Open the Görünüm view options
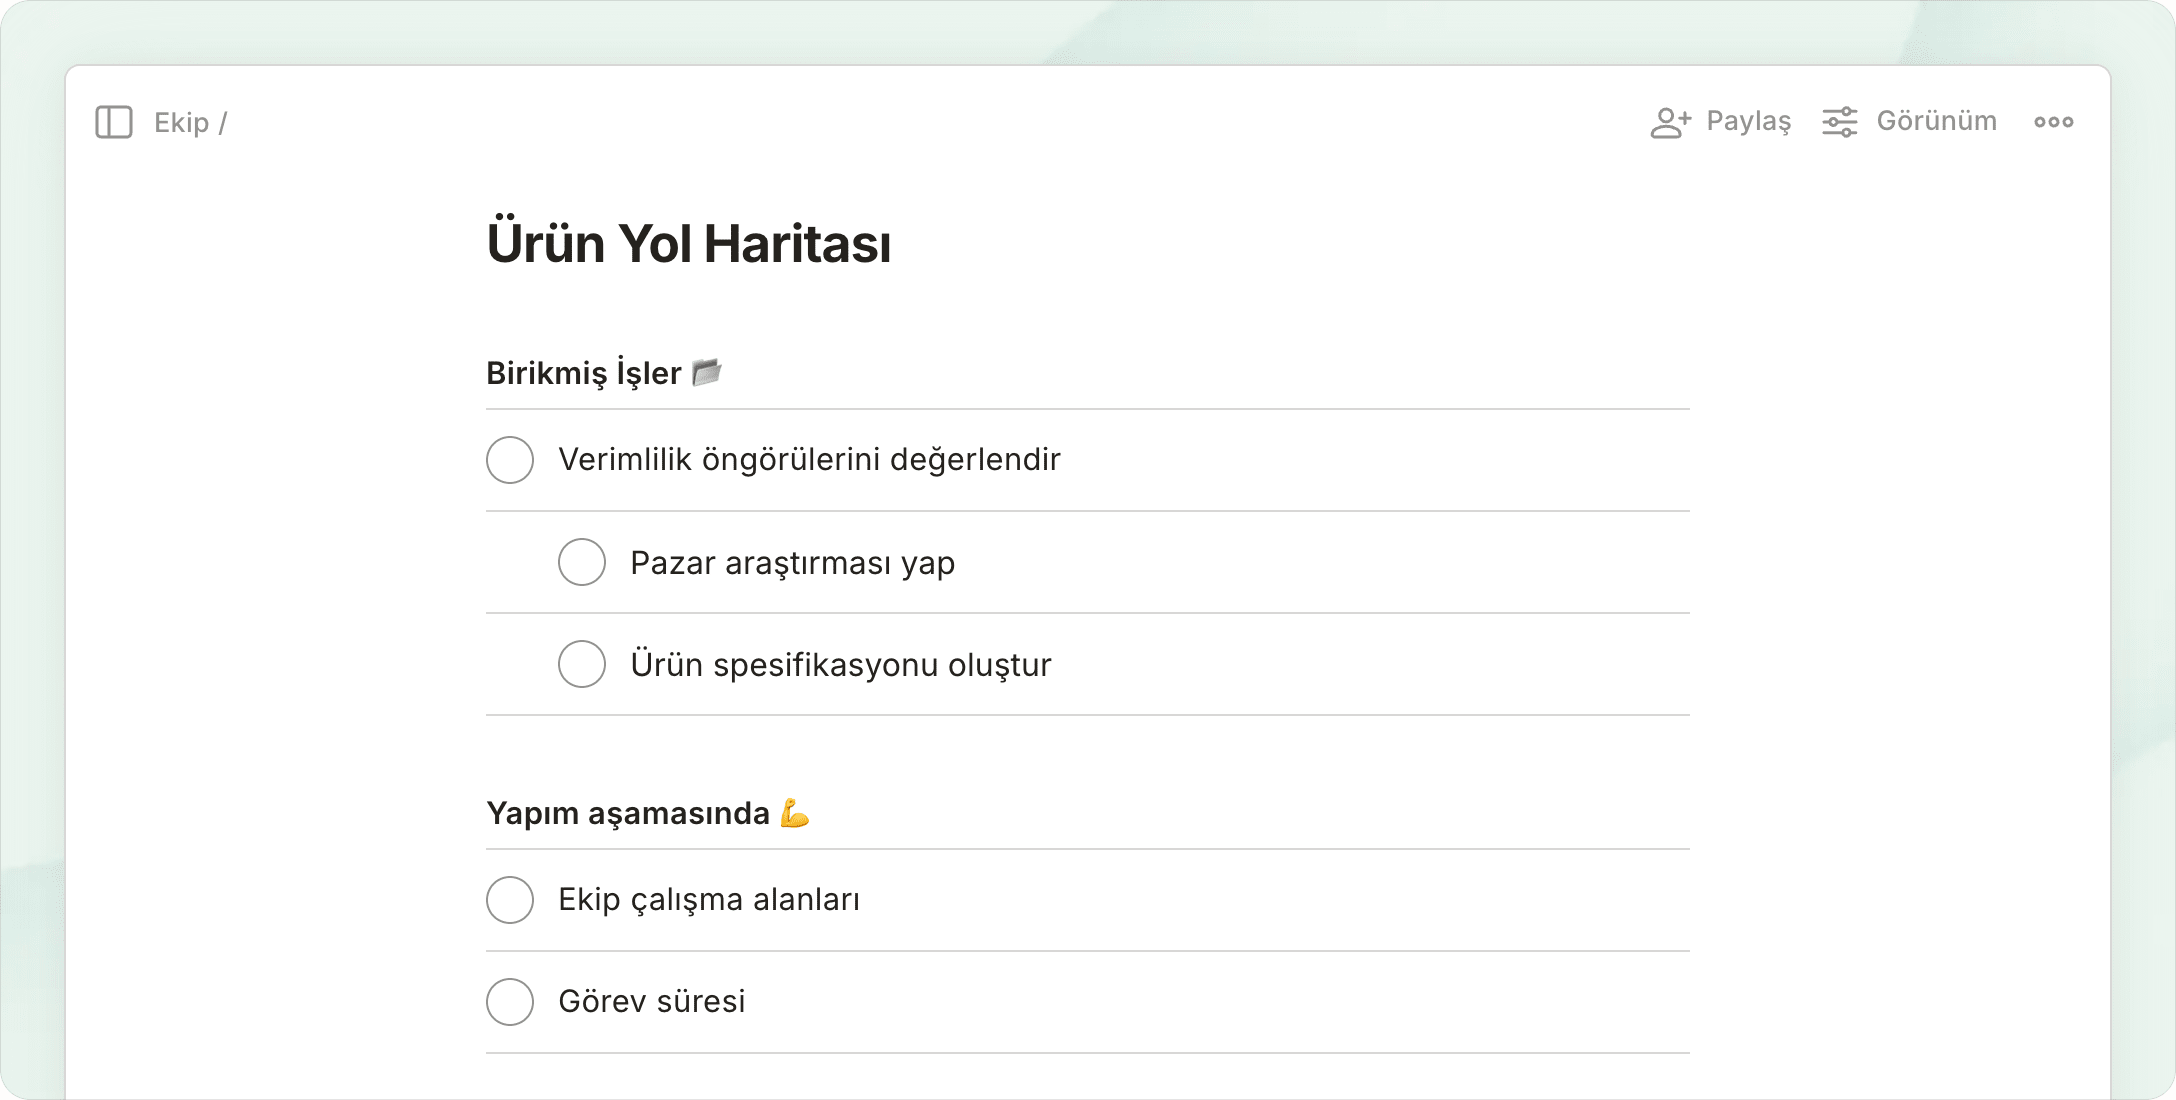 pyautogui.click(x=1936, y=121)
